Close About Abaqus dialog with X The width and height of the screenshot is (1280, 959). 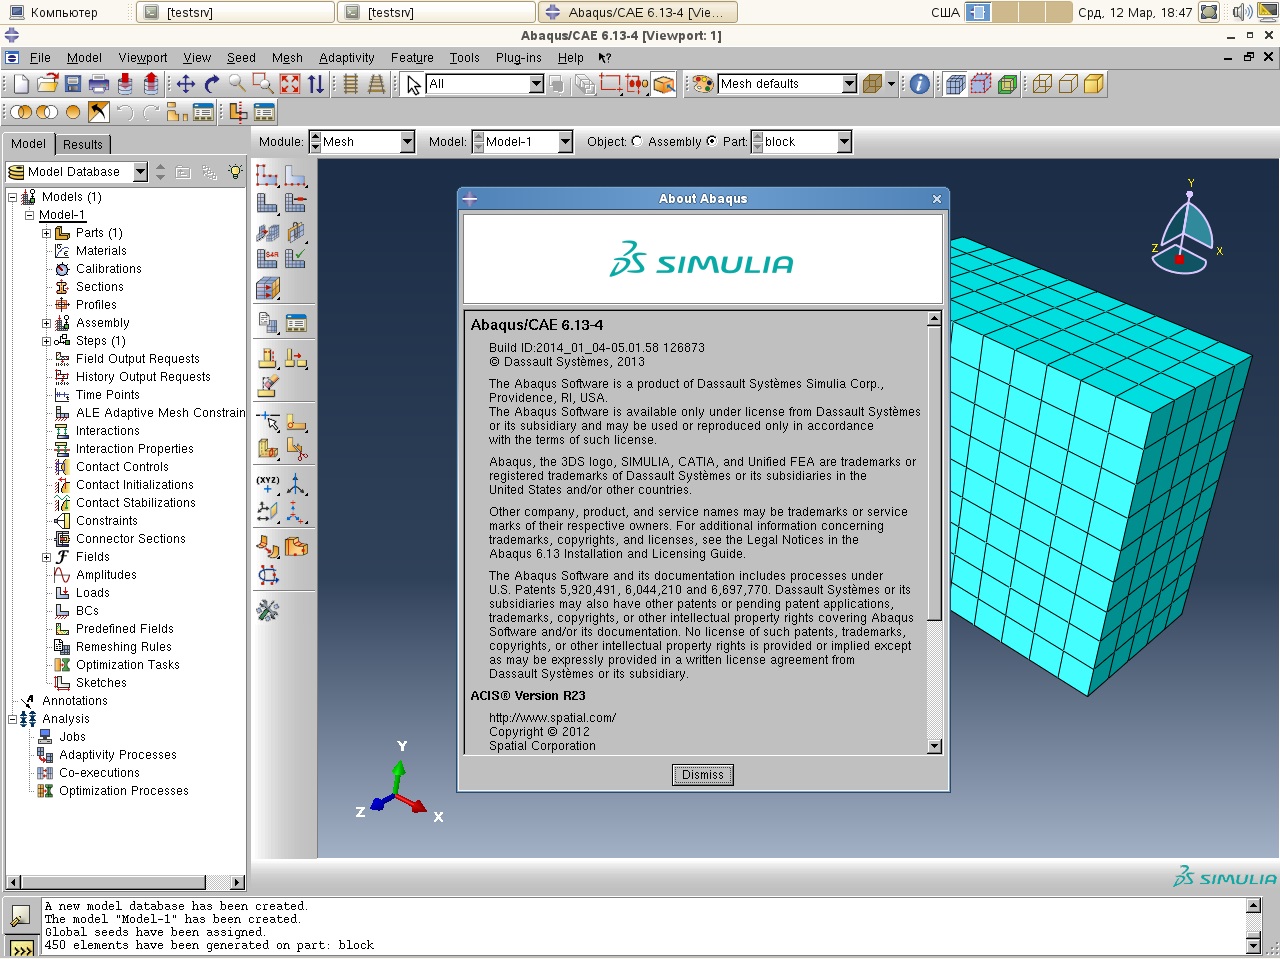[x=937, y=199]
